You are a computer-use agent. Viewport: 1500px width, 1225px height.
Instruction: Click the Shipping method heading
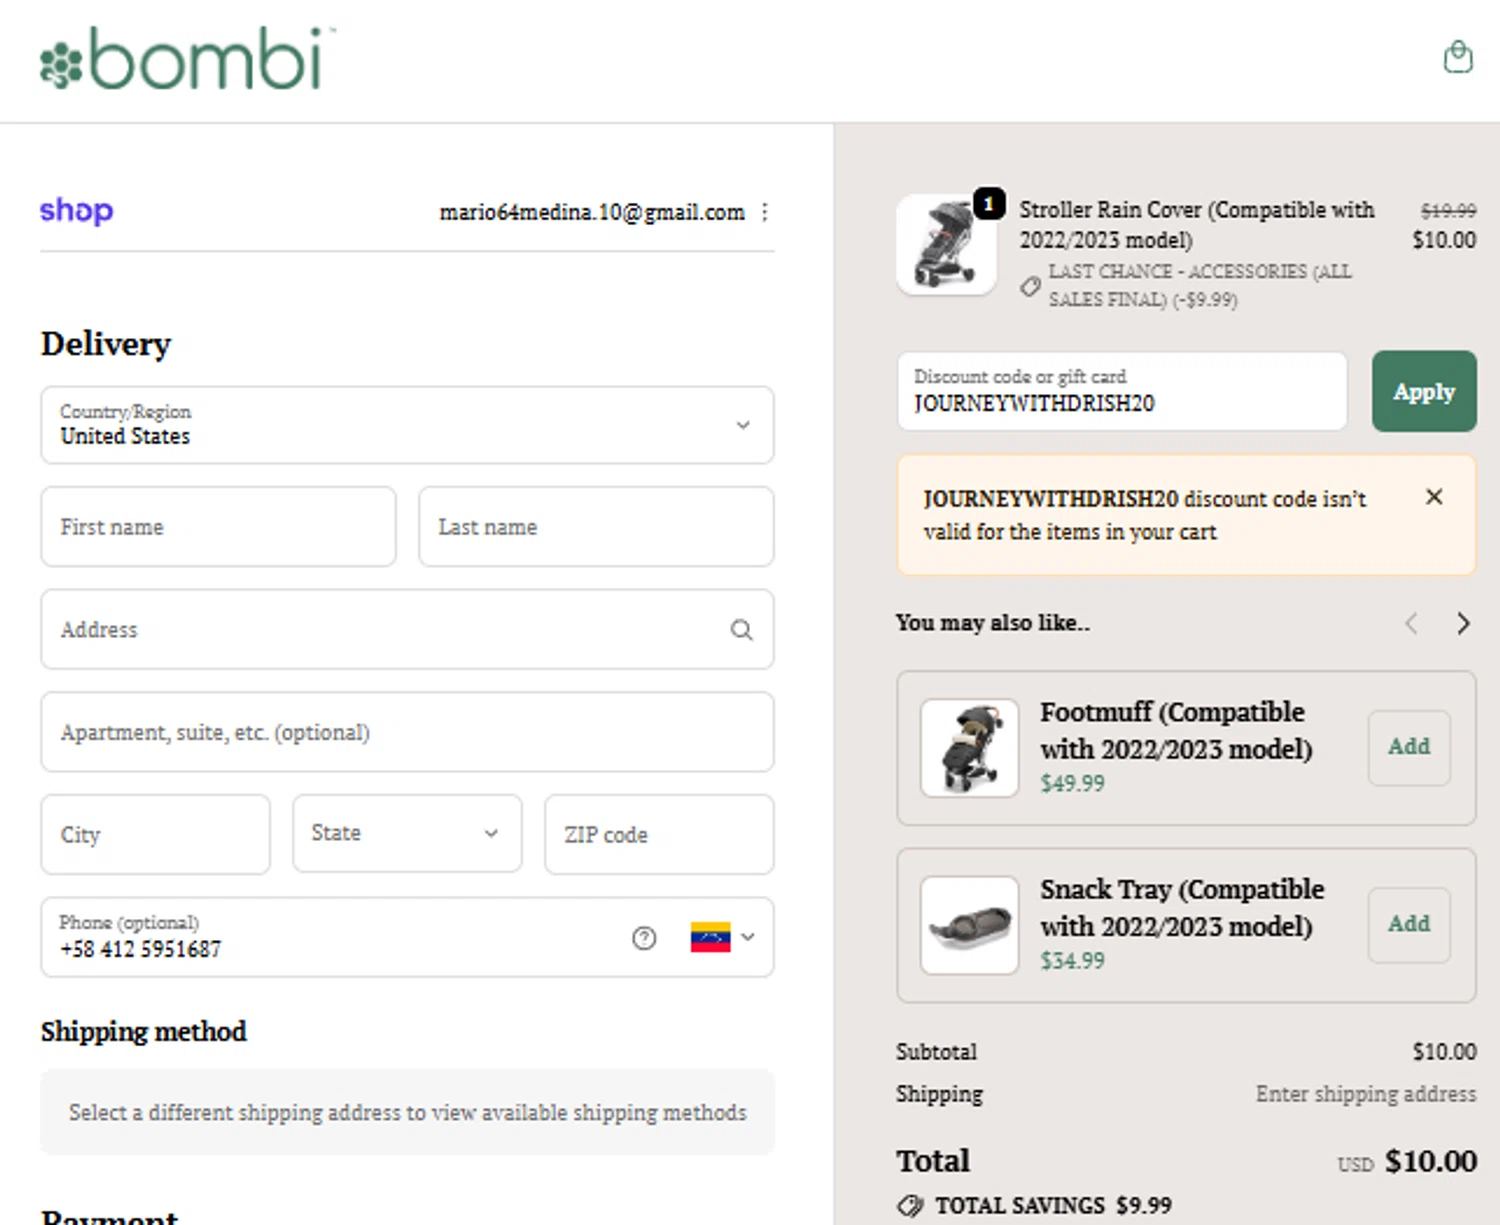pyautogui.click(x=144, y=1031)
